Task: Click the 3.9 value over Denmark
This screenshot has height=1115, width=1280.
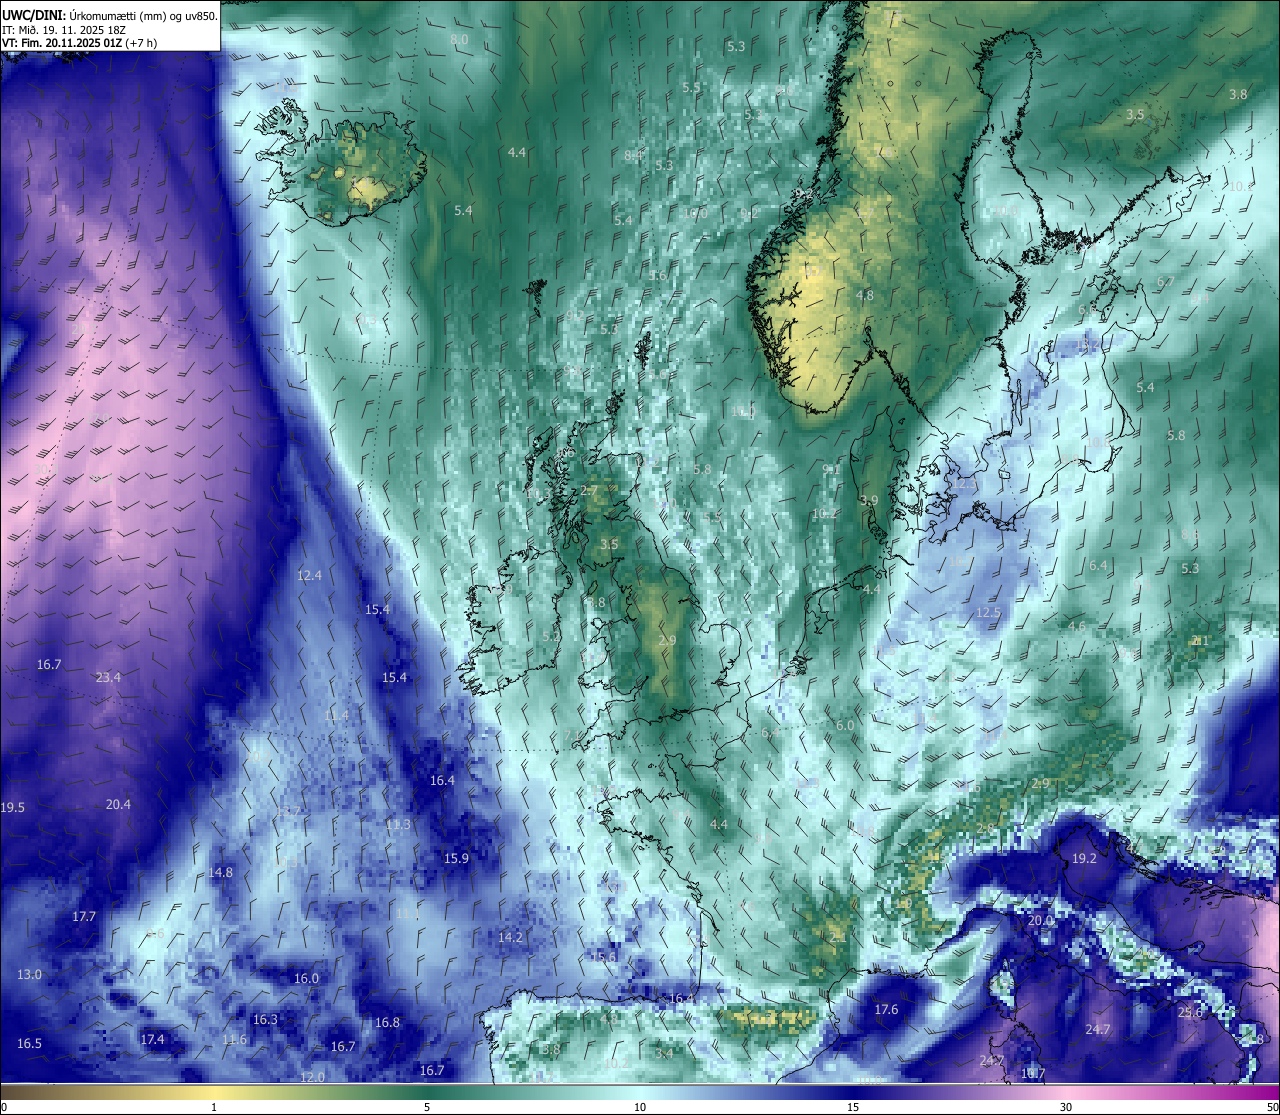Action: click(x=869, y=501)
